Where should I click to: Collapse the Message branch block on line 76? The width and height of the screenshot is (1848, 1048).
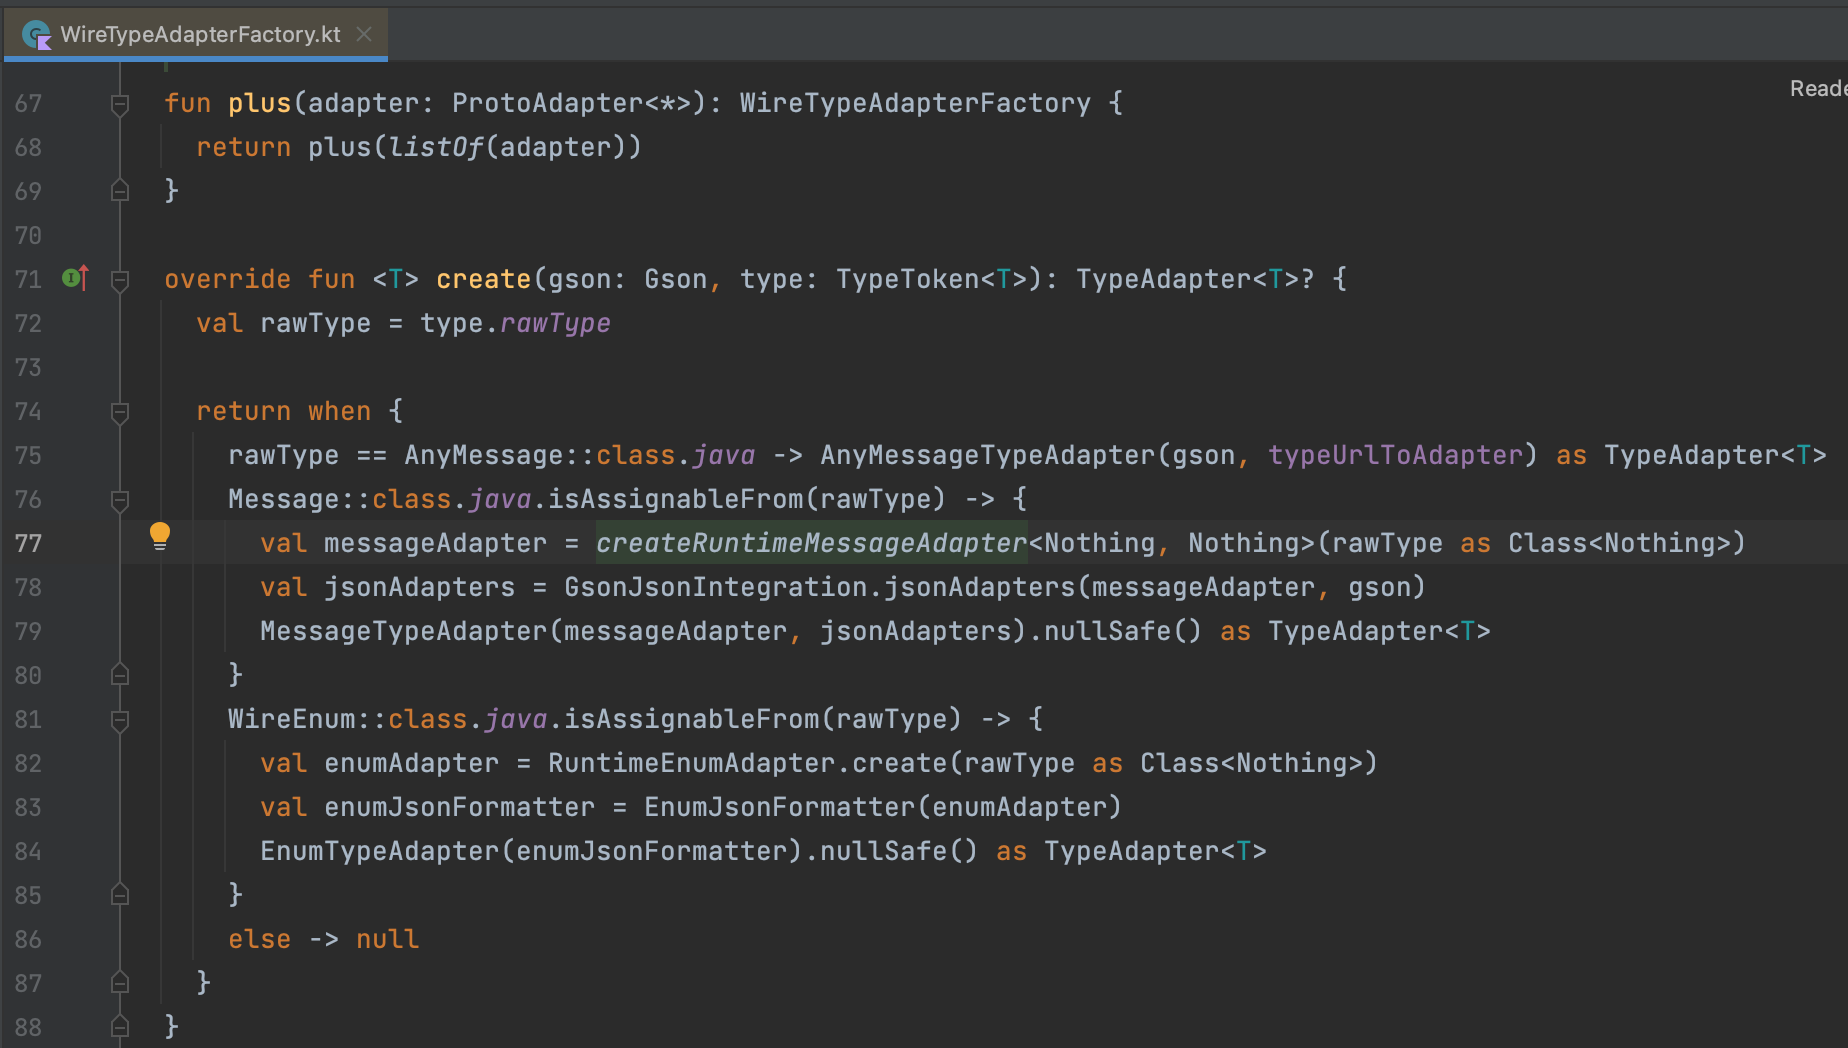119,499
